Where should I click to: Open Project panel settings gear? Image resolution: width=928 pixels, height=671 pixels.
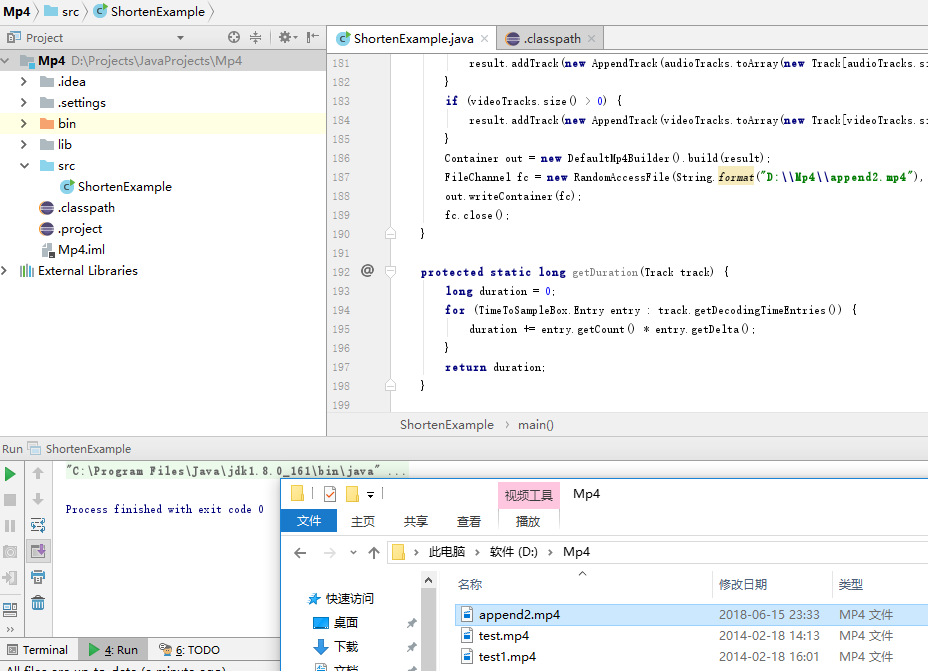[x=288, y=37]
